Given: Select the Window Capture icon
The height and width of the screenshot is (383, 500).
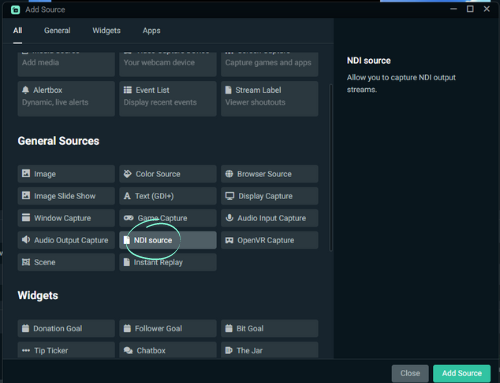Looking at the screenshot, I should (26, 217).
